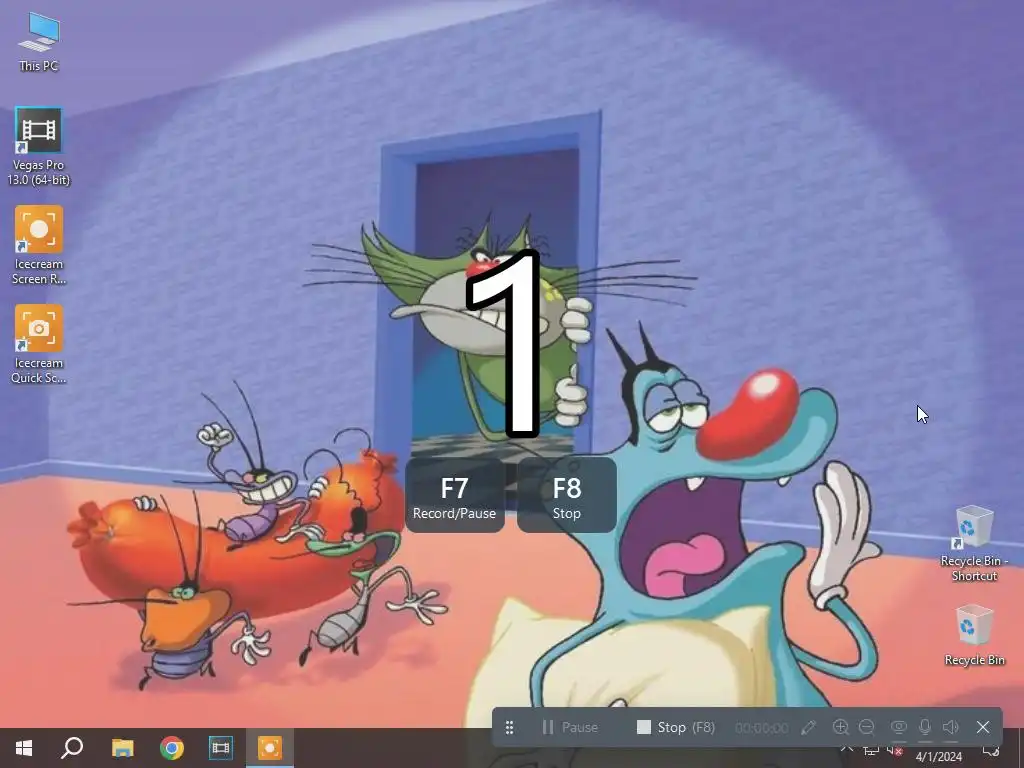
Task: Select the Icecream Quick Screenshot desktop shortcut
Action: pos(39,344)
